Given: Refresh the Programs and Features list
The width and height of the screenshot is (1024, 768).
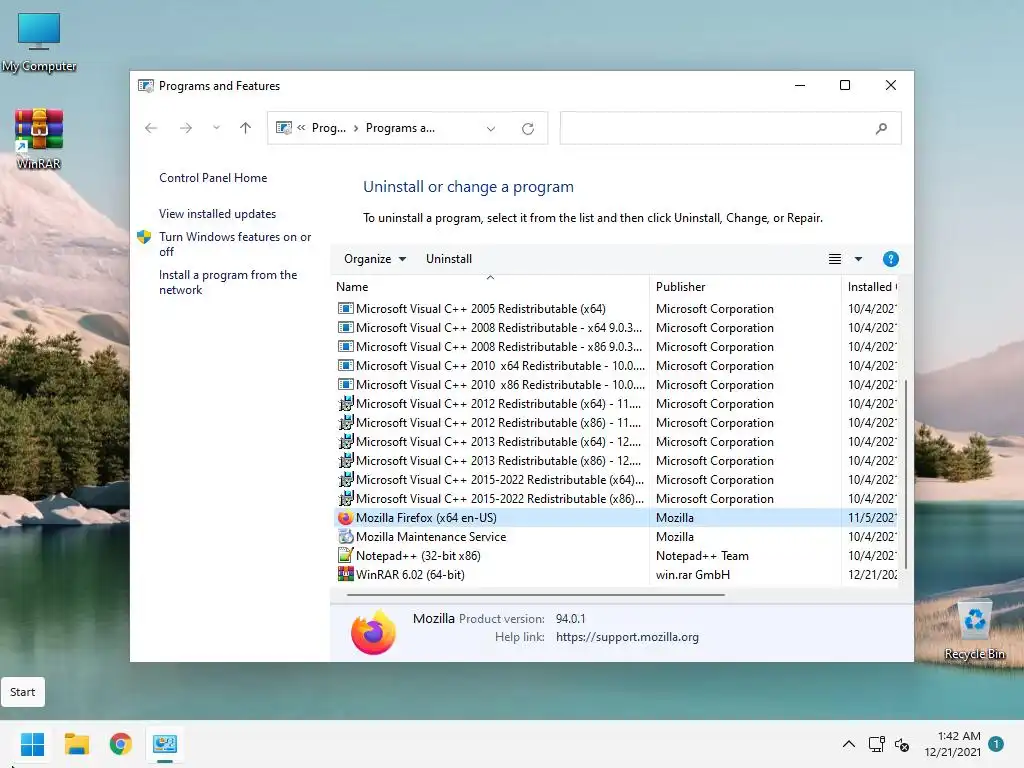Looking at the screenshot, I should point(528,129).
